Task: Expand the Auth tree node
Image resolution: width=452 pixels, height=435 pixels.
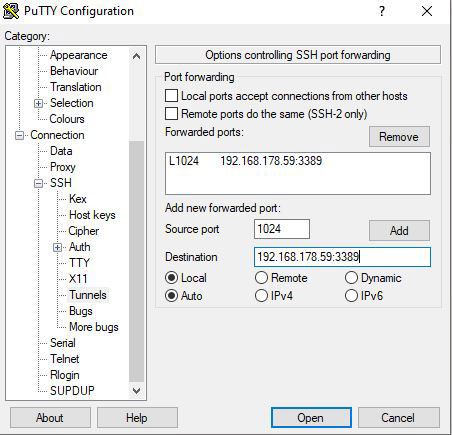Action: 57,247
